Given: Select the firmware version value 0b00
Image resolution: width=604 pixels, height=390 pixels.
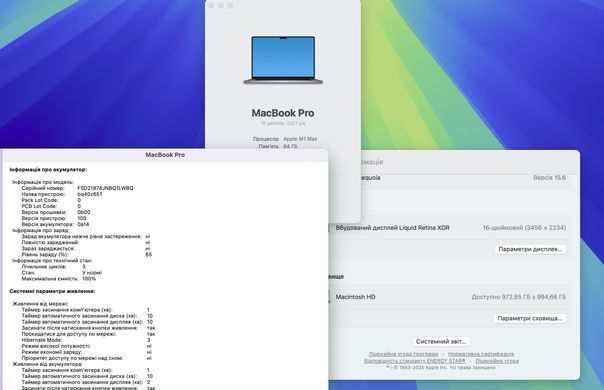Looking at the screenshot, I should tap(84, 212).
